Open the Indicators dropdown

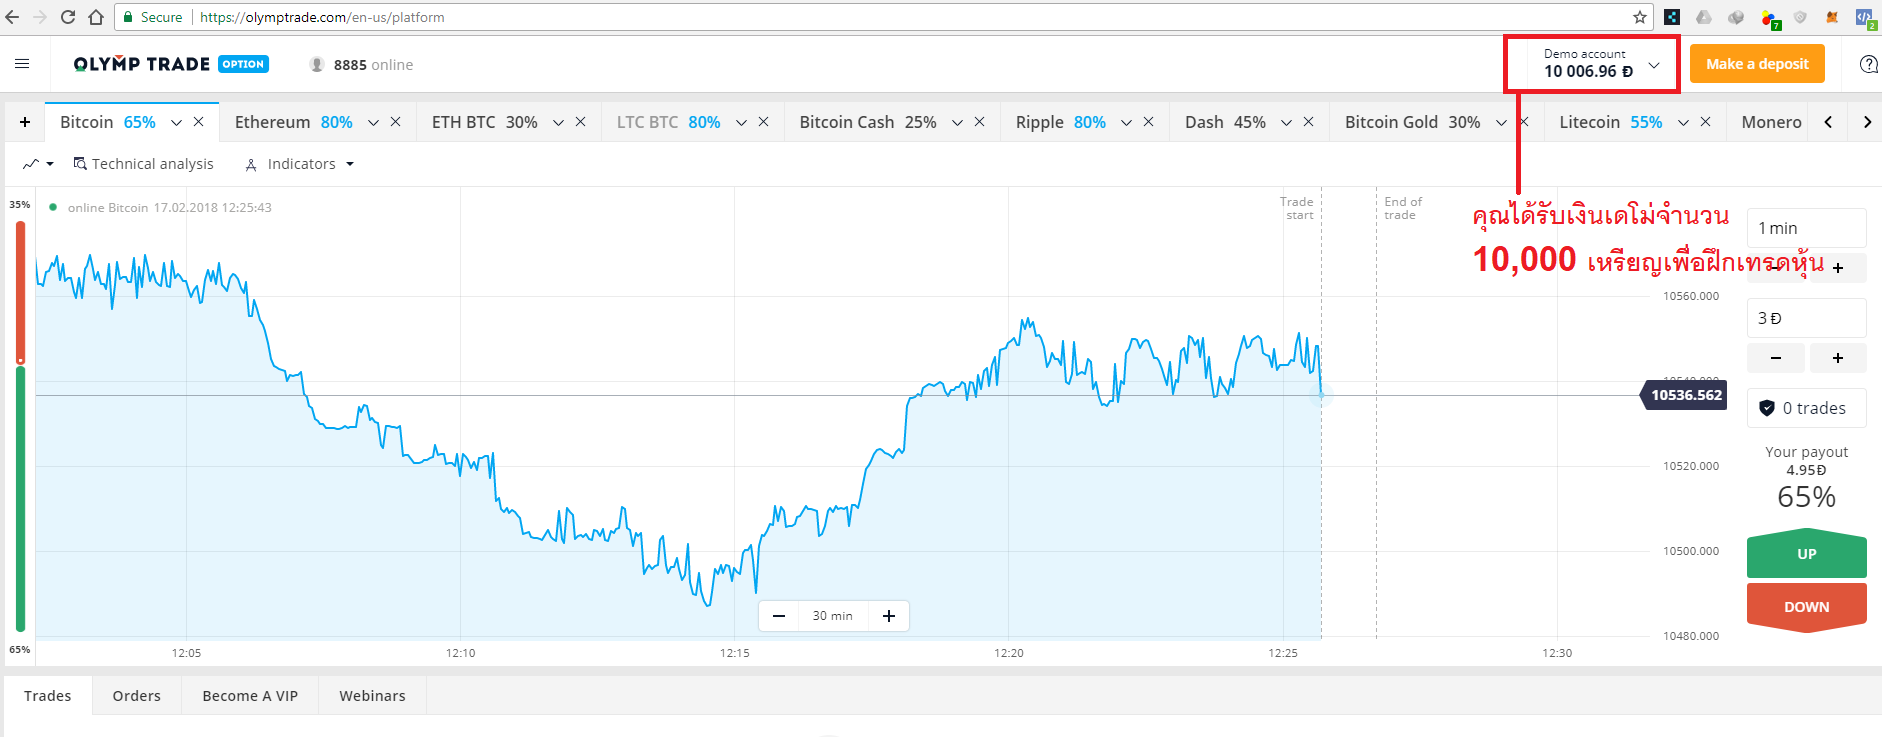click(x=300, y=164)
